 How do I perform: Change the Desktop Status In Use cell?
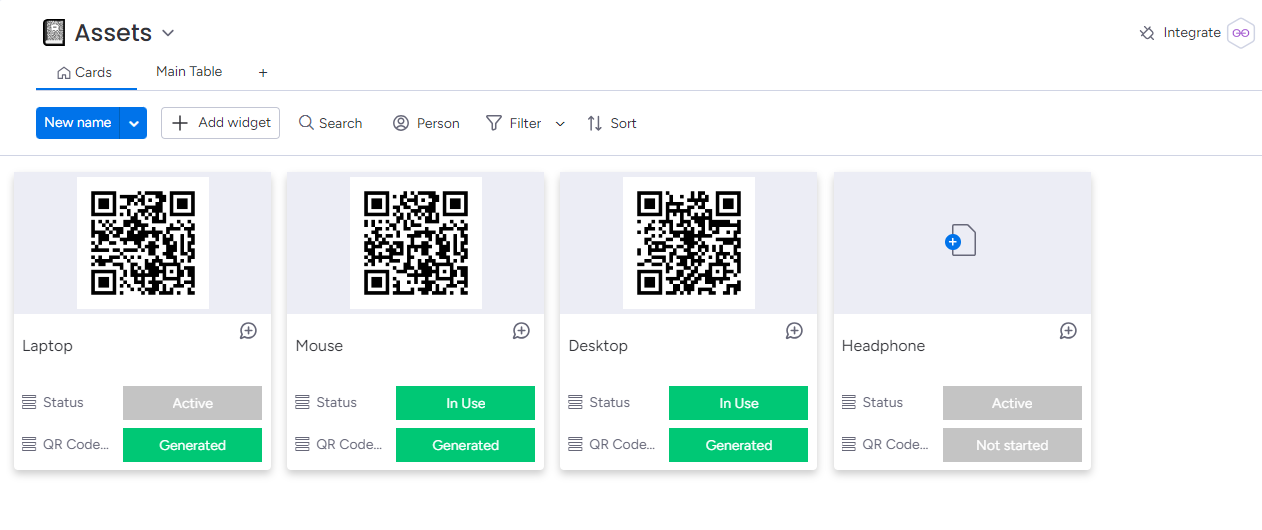click(x=738, y=403)
